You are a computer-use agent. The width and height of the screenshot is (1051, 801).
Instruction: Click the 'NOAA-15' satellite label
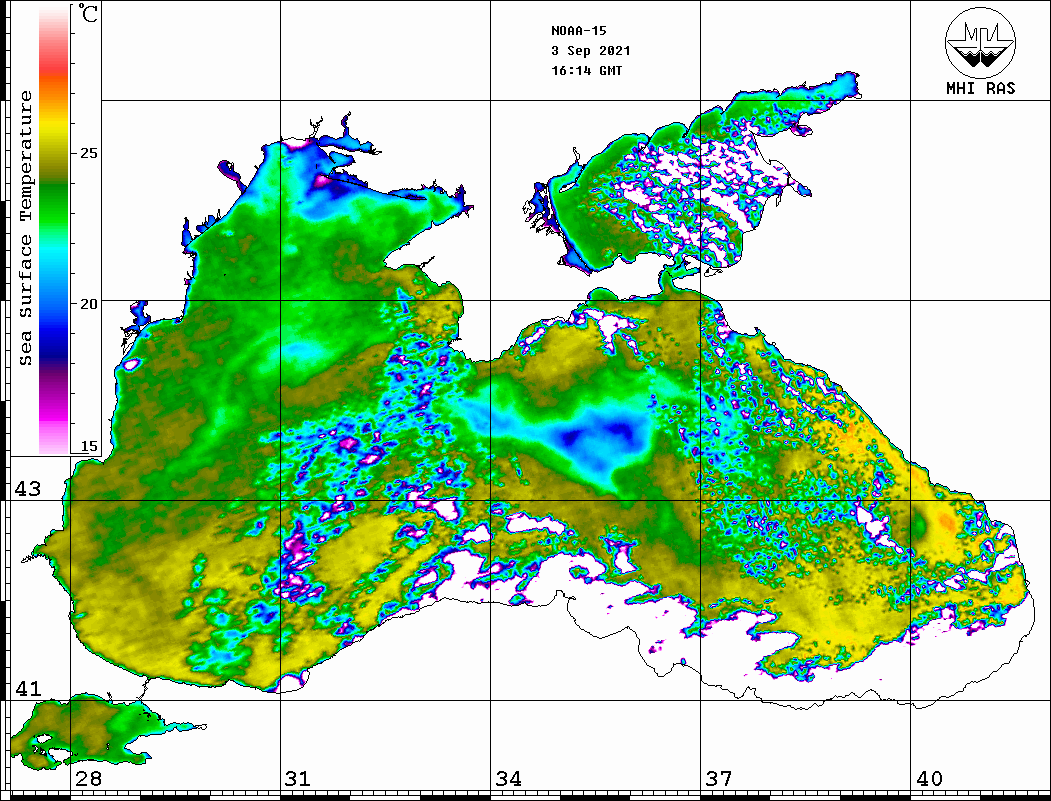[579, 31]
